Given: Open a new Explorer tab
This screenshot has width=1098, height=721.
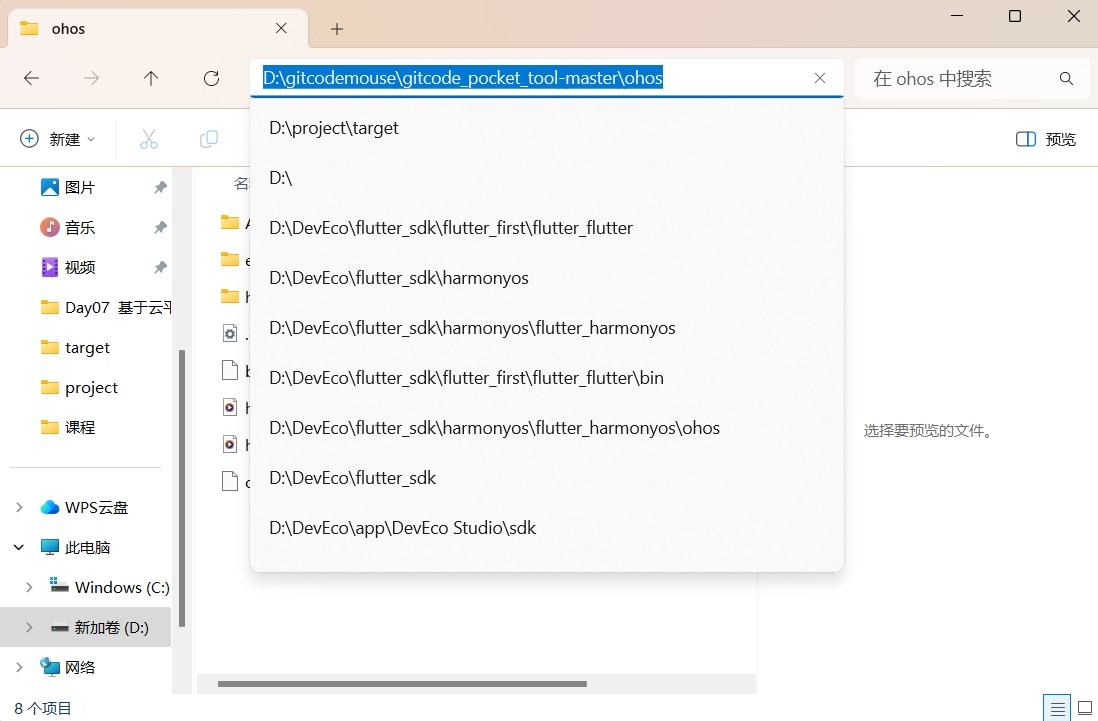Looking at the screenshot, I should pyautogui.click(x=337, y=29).
